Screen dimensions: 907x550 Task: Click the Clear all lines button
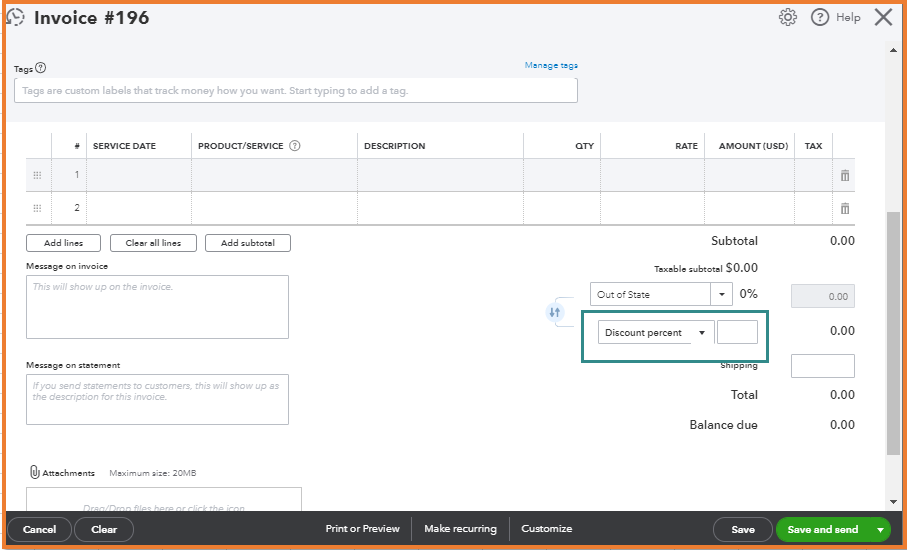click(153, 243)
